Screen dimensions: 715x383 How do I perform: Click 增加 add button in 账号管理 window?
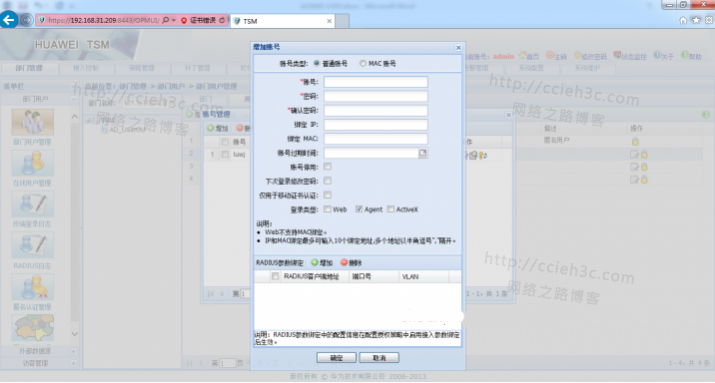click(218, 129)
